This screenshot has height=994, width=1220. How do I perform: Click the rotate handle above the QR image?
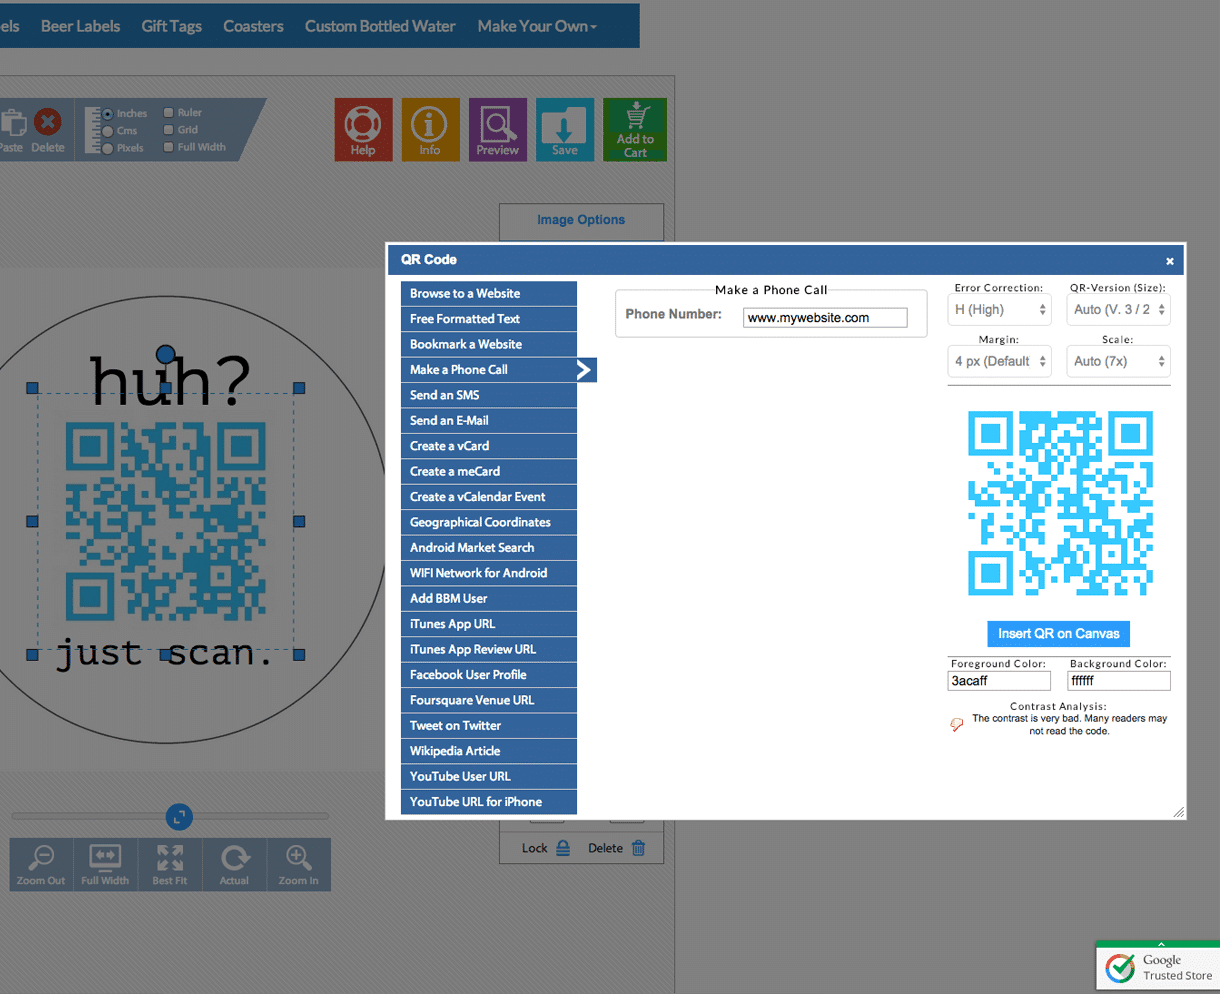click(166, 354)
